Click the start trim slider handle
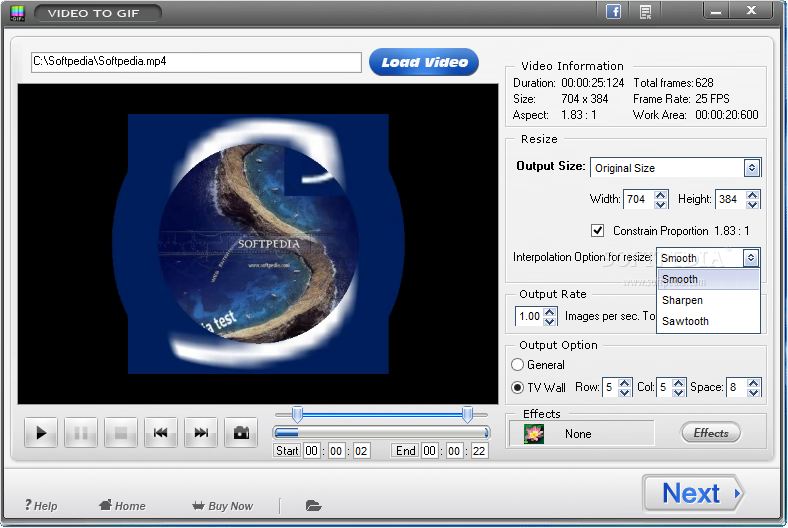This screenshot has width=788, height=528. (297, 414)
